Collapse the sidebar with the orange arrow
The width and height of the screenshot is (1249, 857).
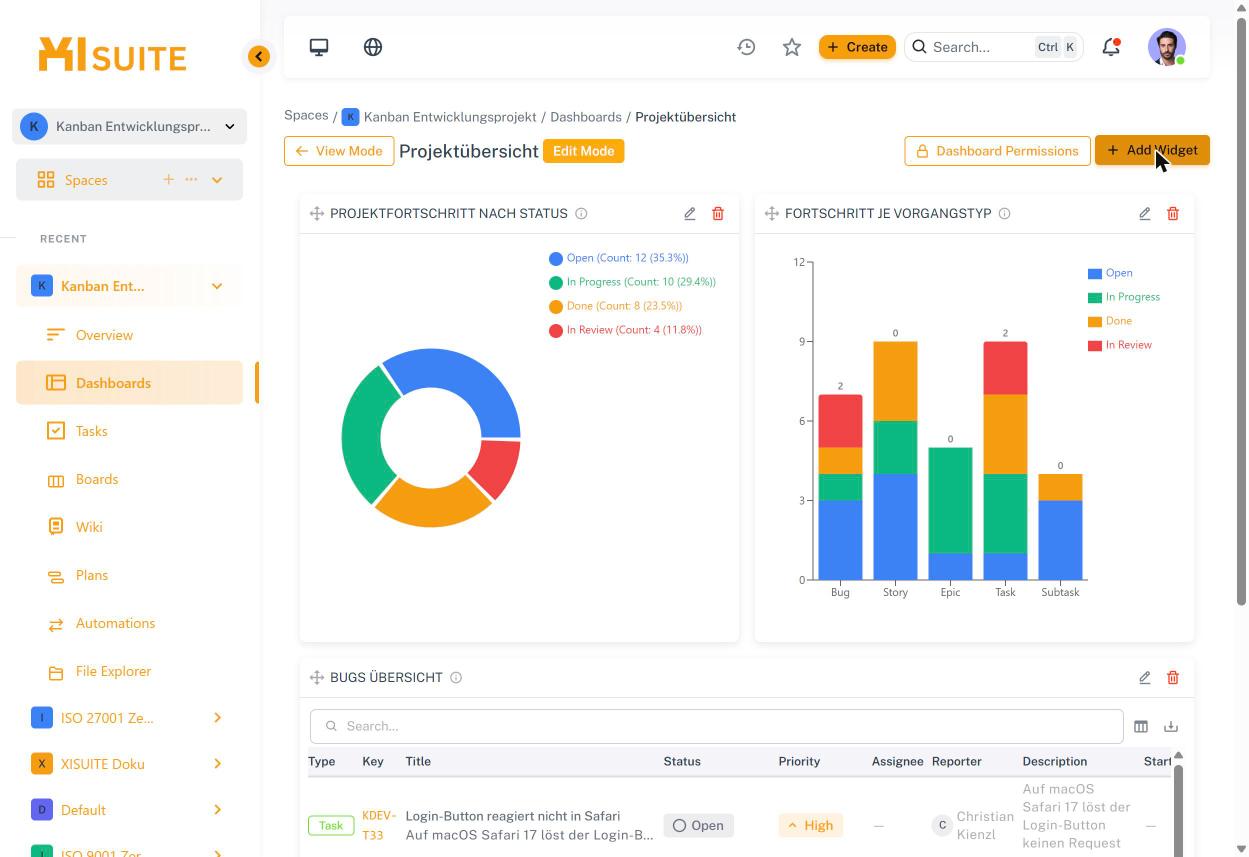pyautogui.click(x=259, y=56)
